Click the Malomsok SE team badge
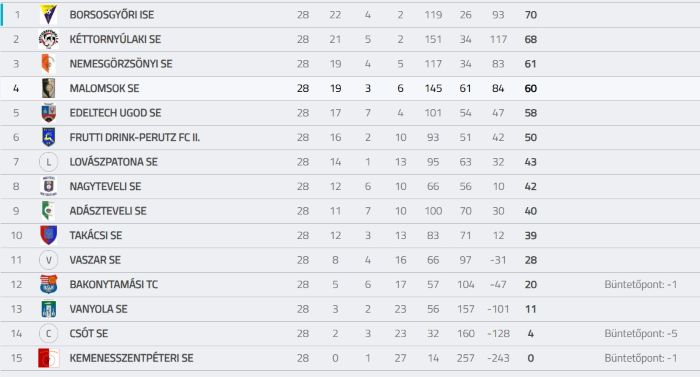700x377 pixels. pos(48,88)
